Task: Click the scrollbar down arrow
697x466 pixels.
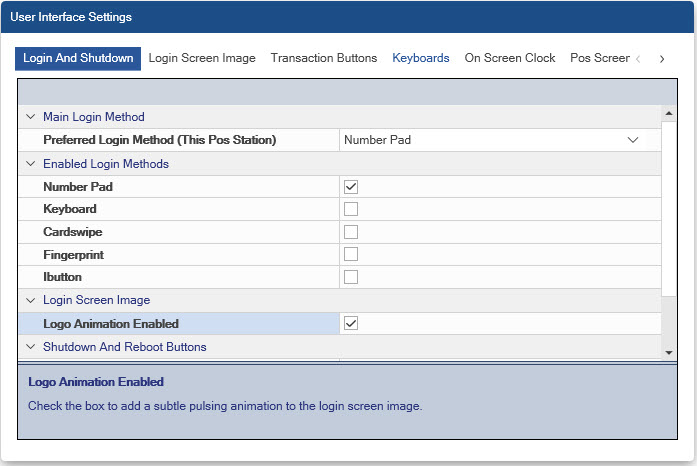Action: point(668,351)
